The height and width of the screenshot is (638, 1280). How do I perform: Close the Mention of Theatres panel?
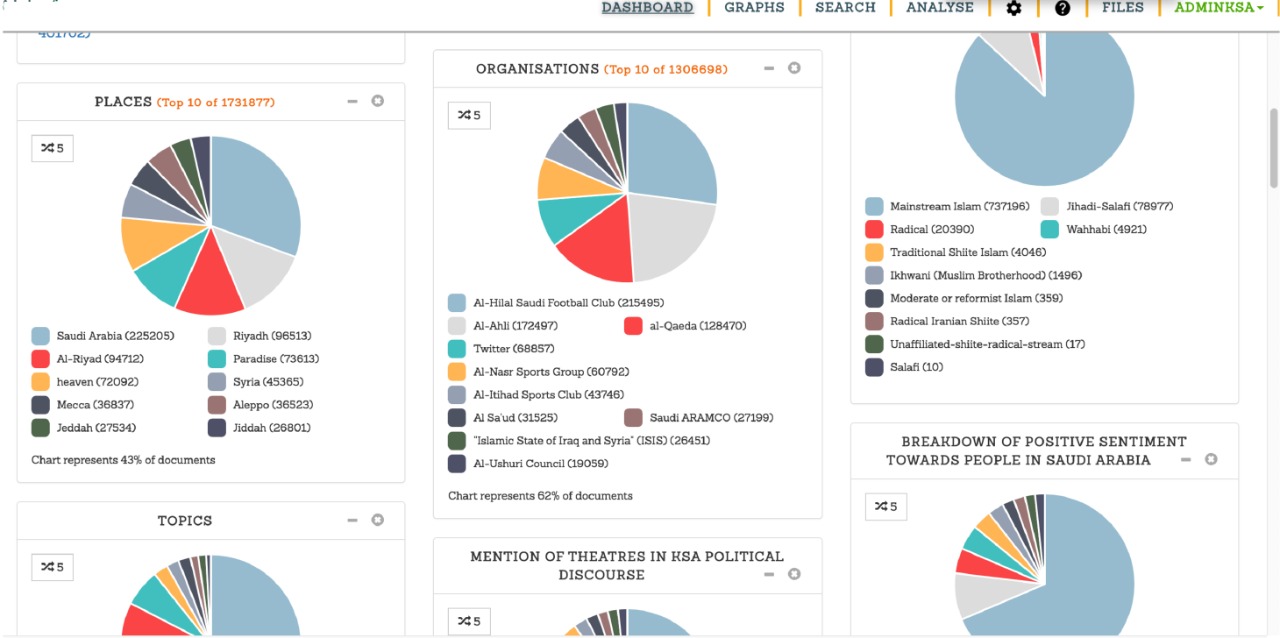[794, 574]
